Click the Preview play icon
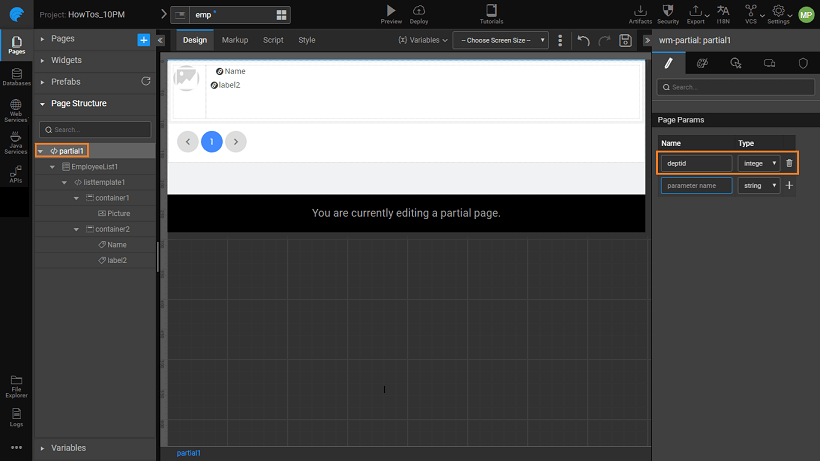 click(x=390, y=10)
